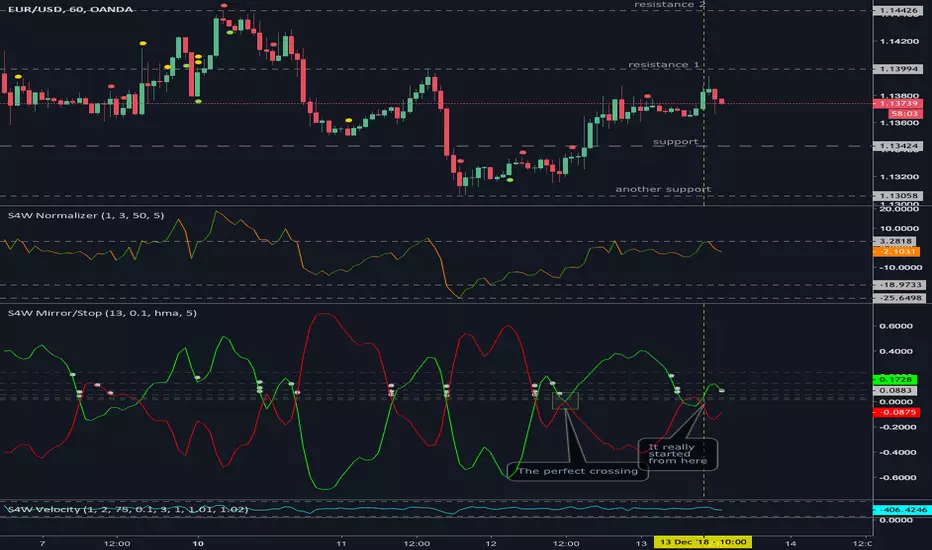Screen dimensions: 932x550
Task: Click the 0.6000 Mirror/Stop scale value
Action: click(x=896, y=326)
